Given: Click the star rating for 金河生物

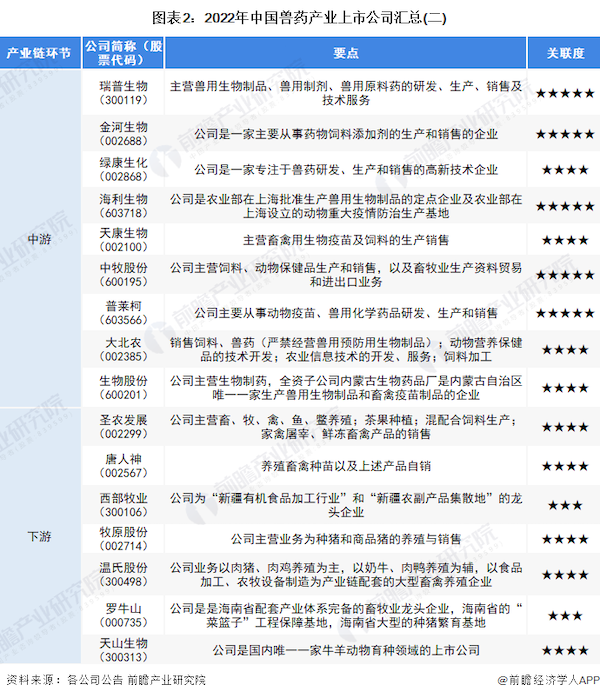Looking at the screenshot, I should click(565, 134).
